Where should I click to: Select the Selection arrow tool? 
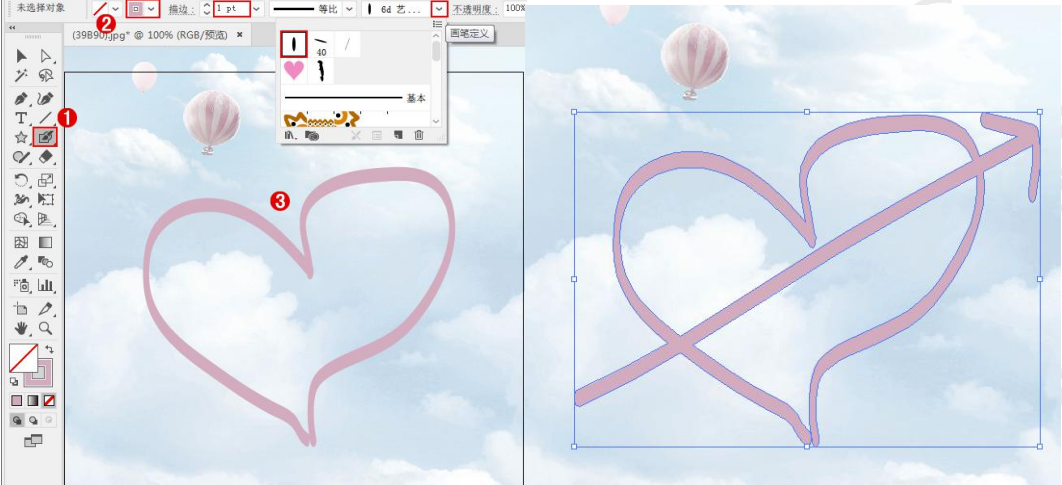[x=22, y=55]
